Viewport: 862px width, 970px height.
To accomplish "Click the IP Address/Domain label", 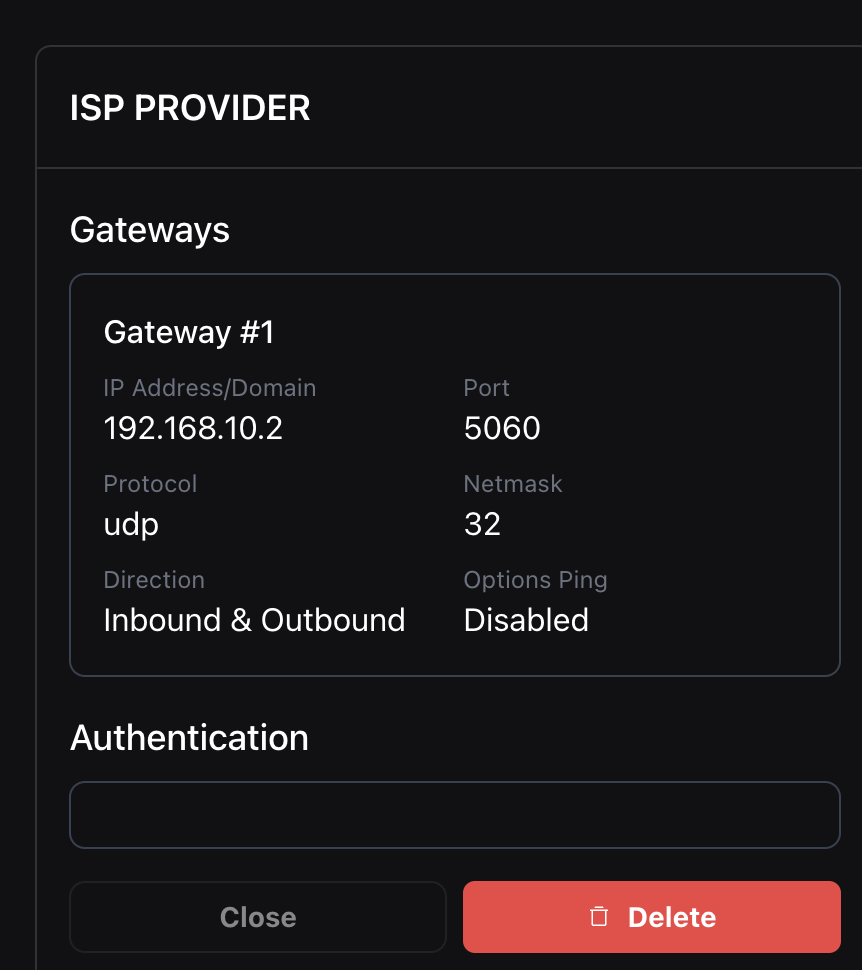I will (210, 388).
